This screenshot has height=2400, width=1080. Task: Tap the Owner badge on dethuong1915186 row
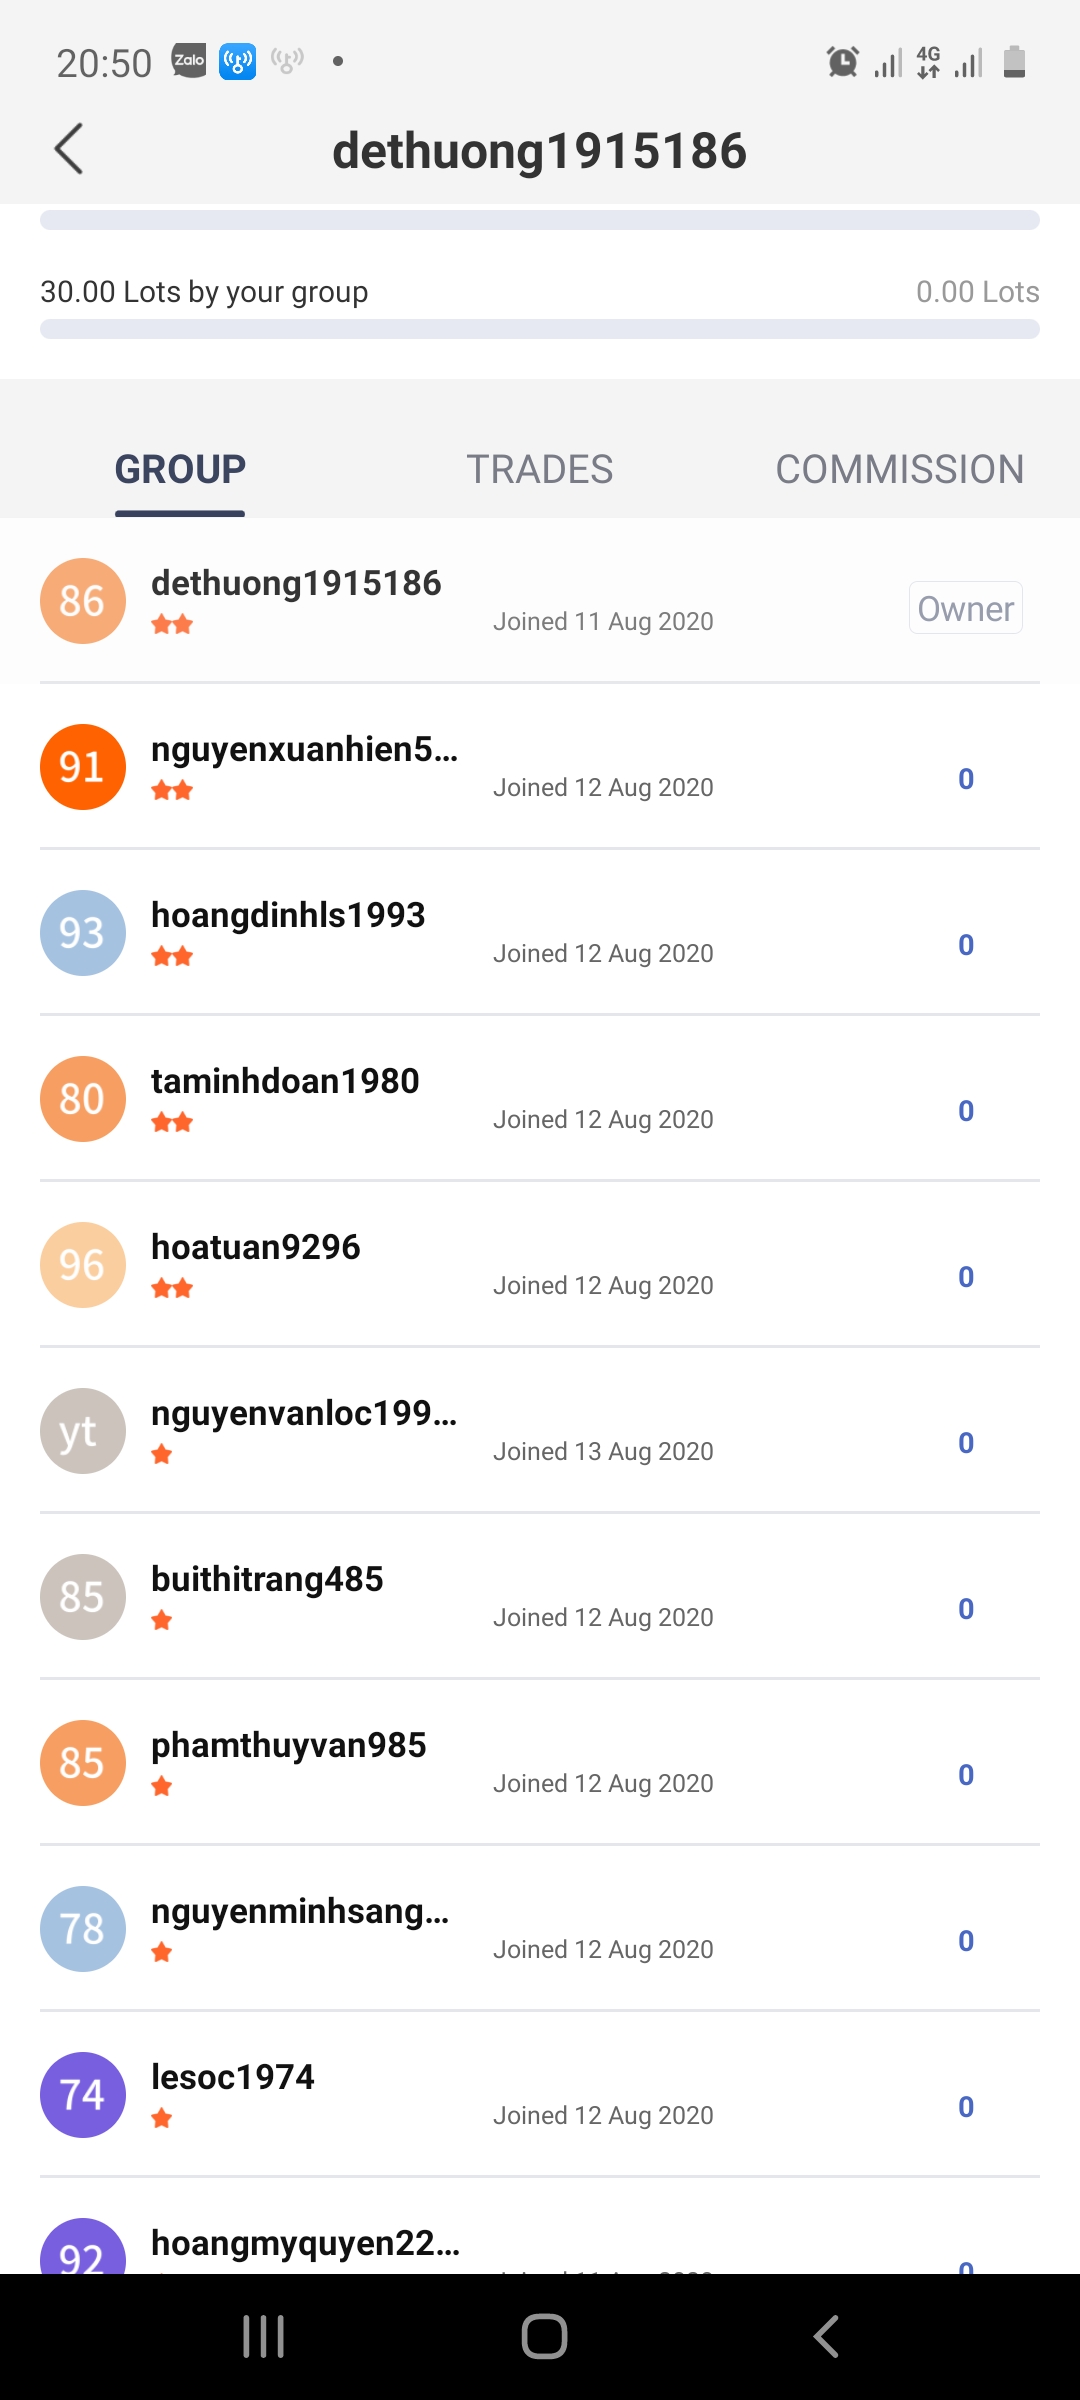click(966, 608)
